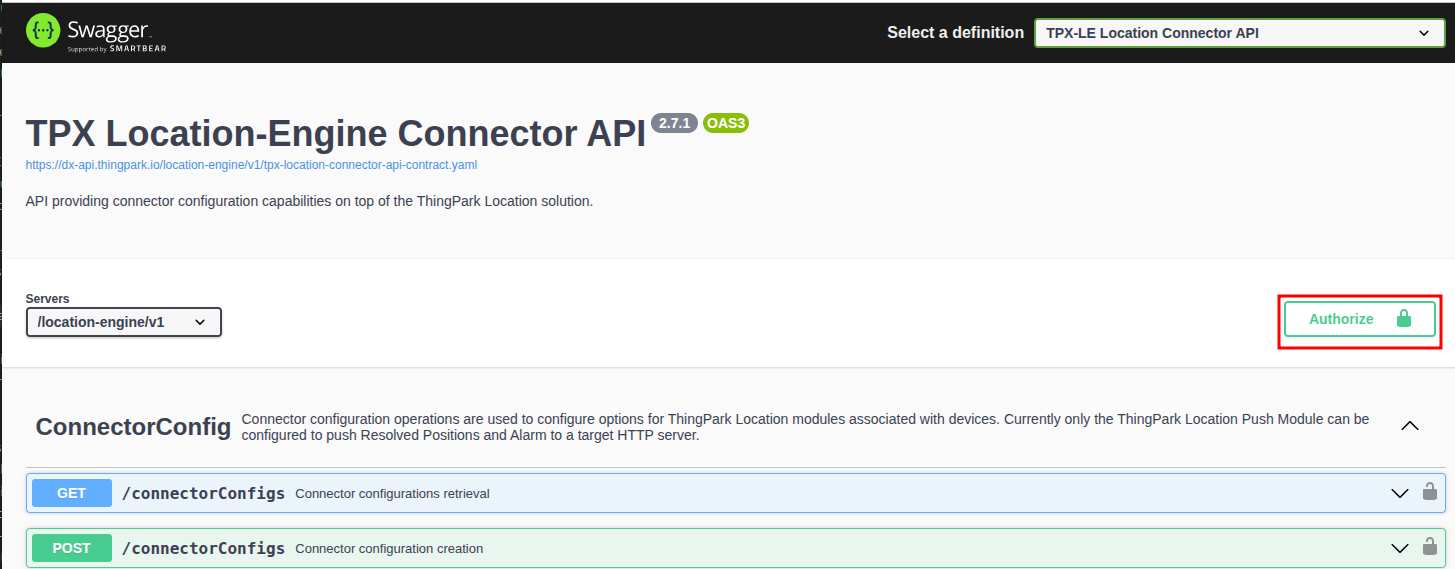The image size is (1455, 569).
Task: Open the Select a definition dropdown
Action: coord(1240,33)
